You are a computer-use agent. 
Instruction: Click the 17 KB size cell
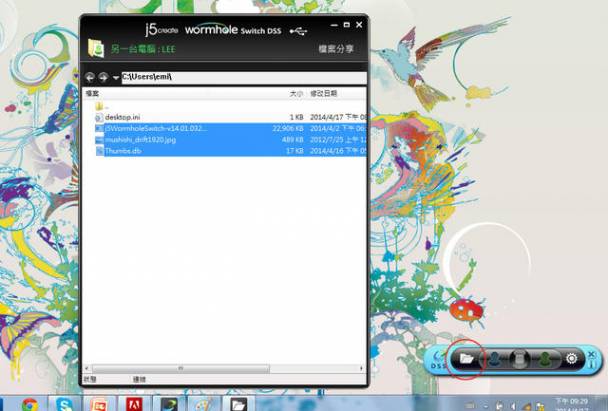tap(295, 151)
